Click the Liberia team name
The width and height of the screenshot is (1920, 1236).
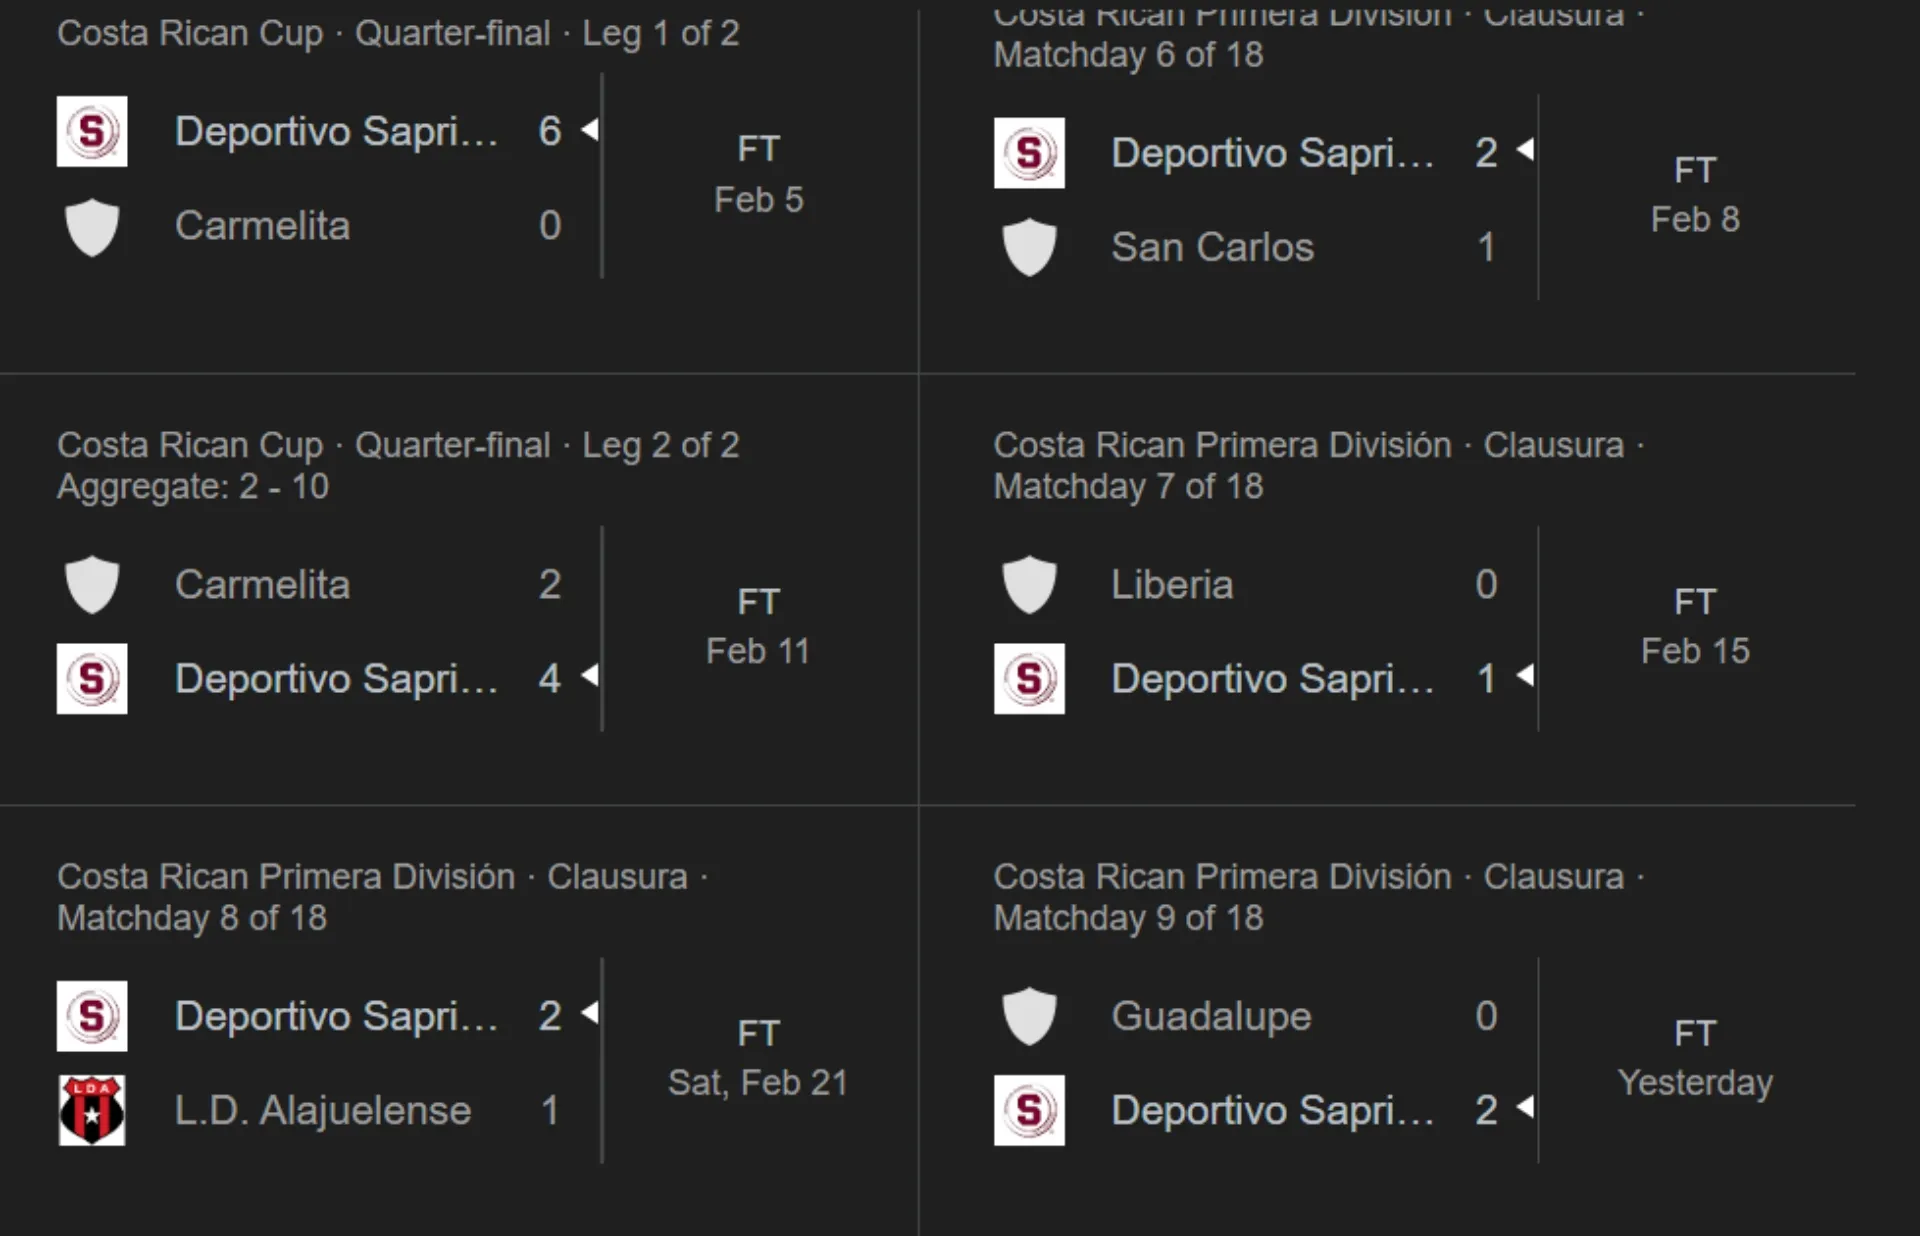1172,585
